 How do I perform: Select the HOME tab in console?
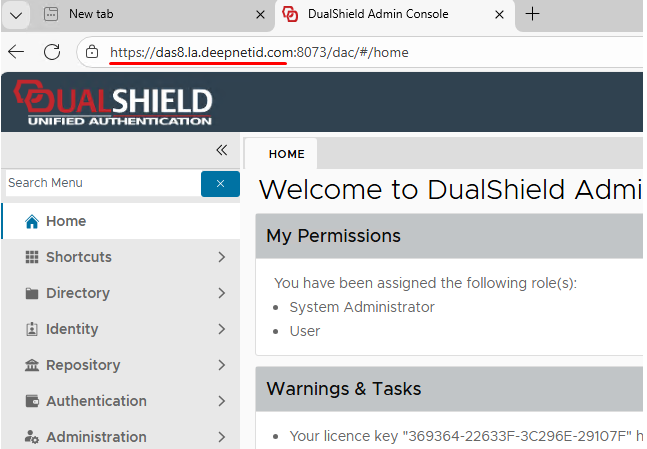(x=286, y=154)
